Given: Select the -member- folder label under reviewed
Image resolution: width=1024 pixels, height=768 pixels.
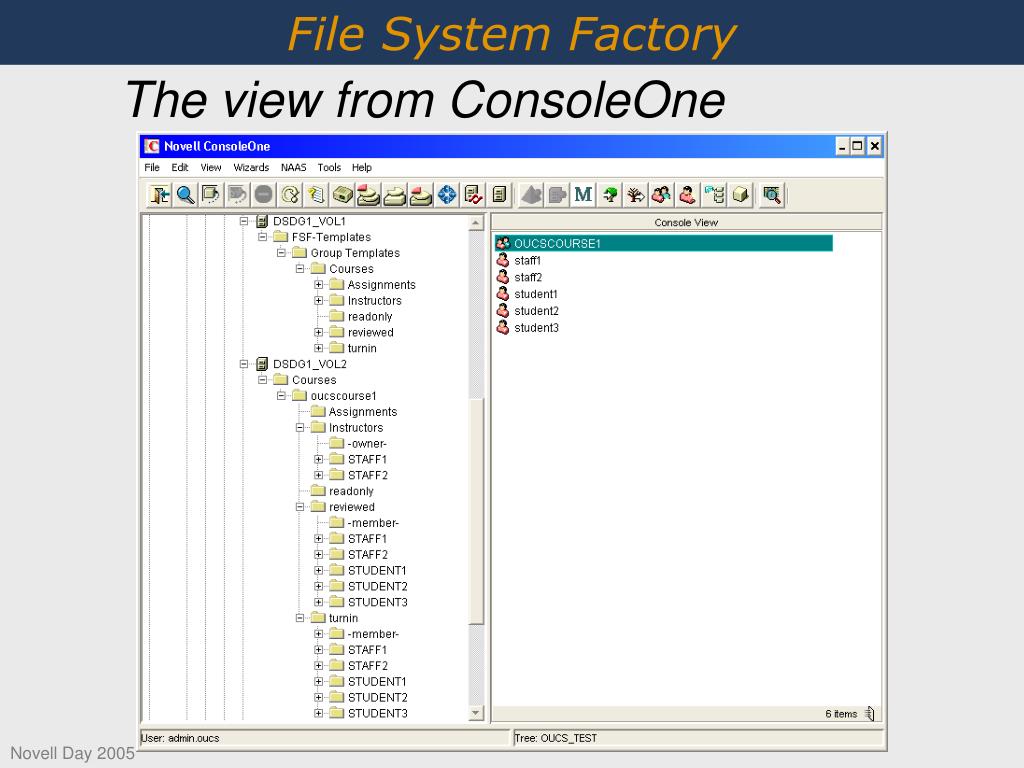Looking at the screenshot, I should [373, 522].
